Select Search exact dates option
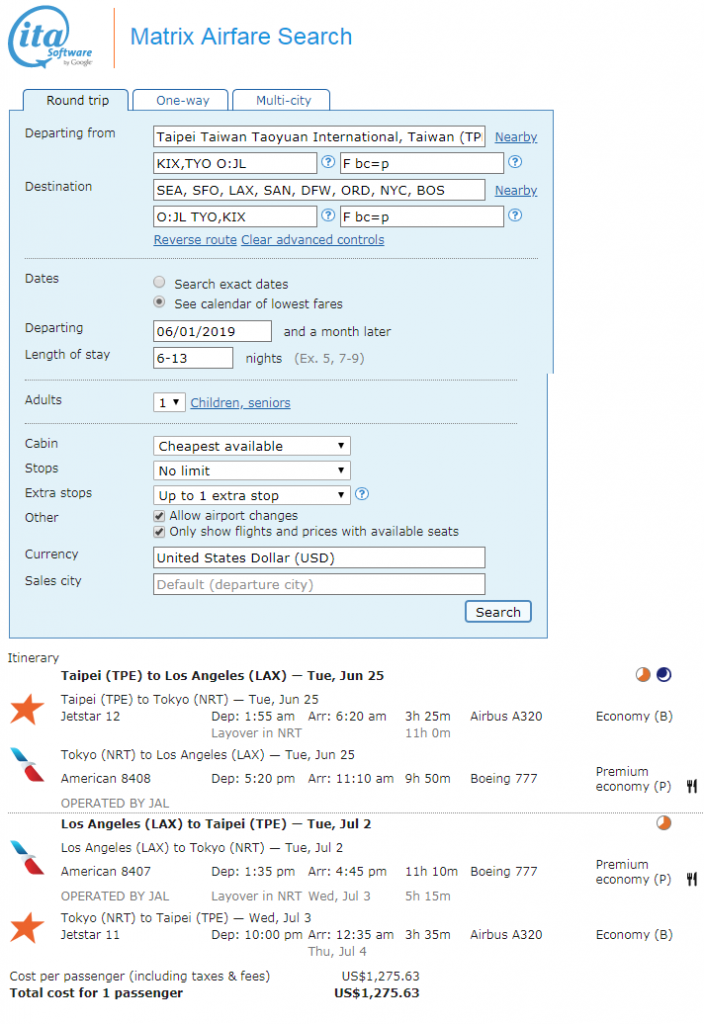 [x=159, y=282]
